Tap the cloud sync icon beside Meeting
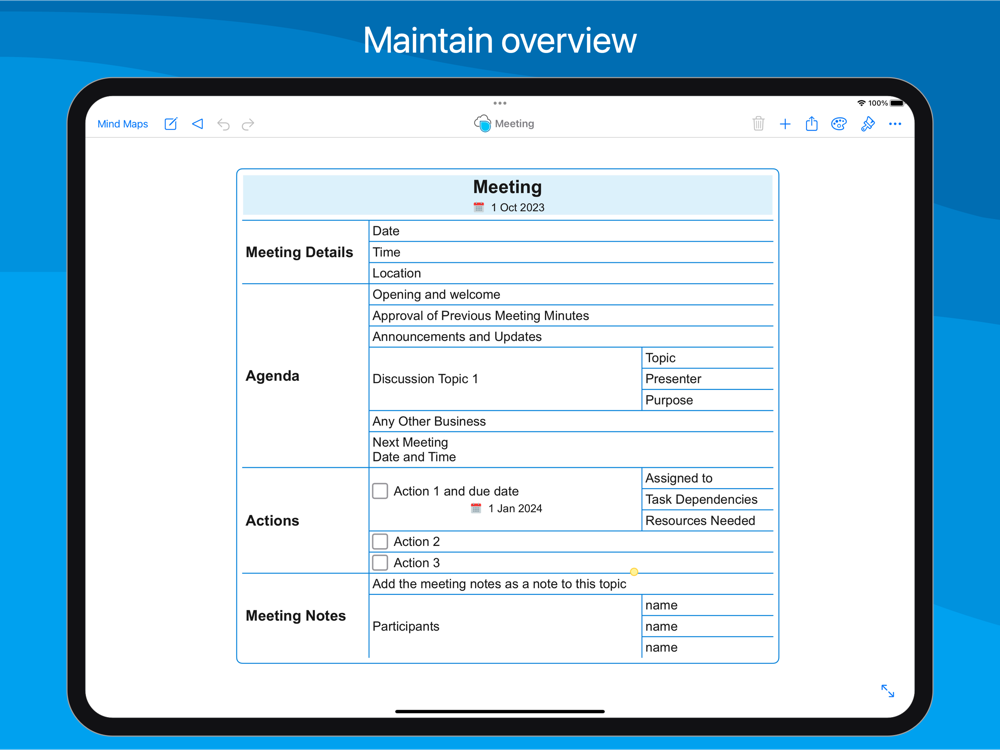The height and width of the screenshot is (750, 1000). [483, 123]
